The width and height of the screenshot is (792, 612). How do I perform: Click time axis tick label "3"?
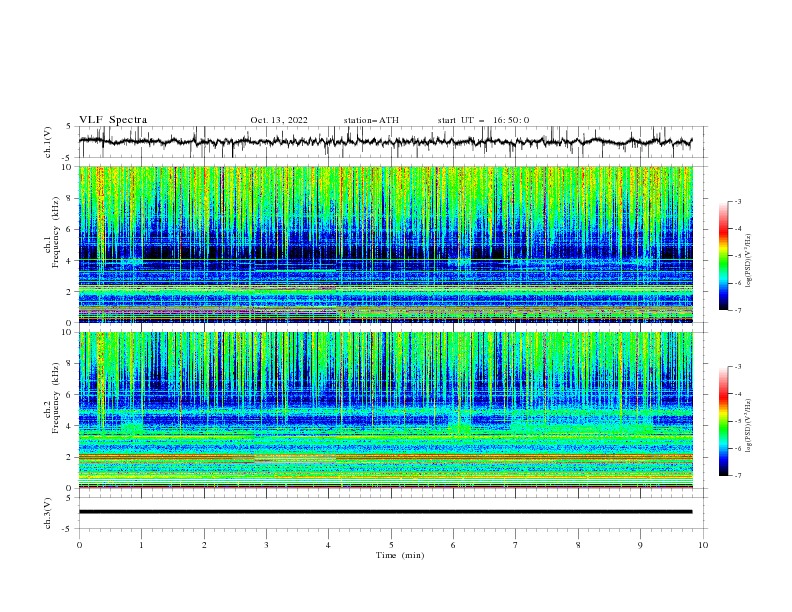click(x=266, y=545)
